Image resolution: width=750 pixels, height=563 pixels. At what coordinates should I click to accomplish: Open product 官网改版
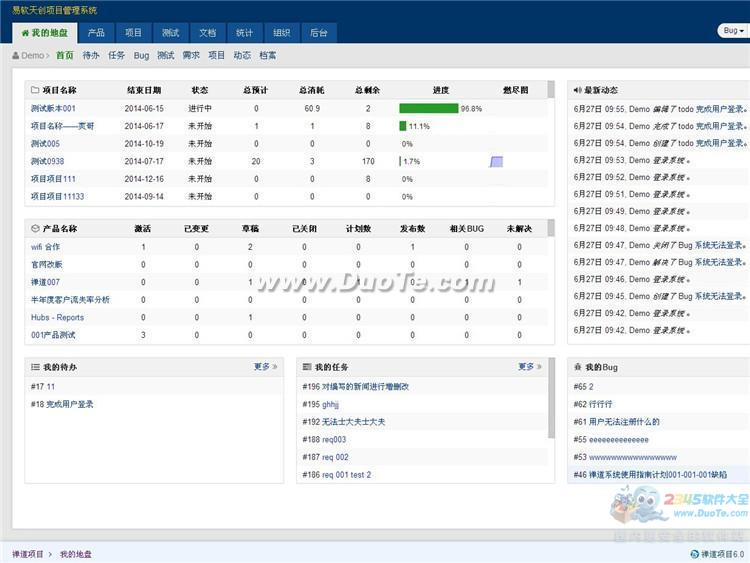coord(46,265)
